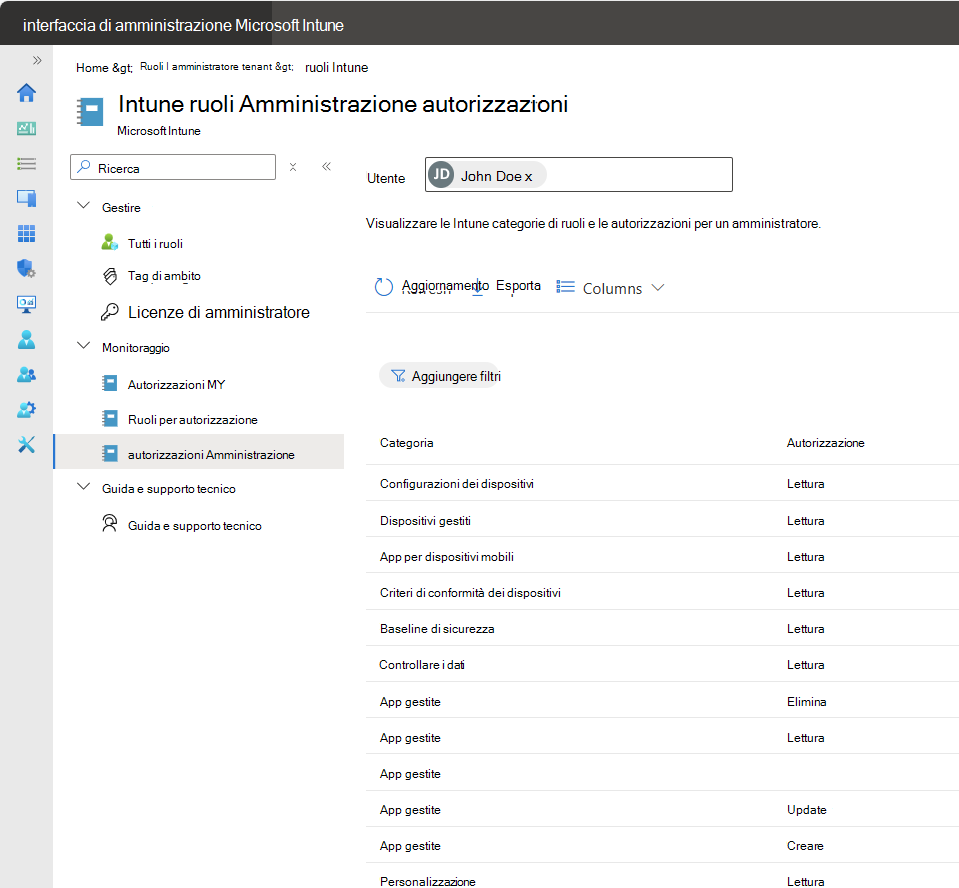
Task: Open Ruoli per autorizzazione
Action: point(193,420)
